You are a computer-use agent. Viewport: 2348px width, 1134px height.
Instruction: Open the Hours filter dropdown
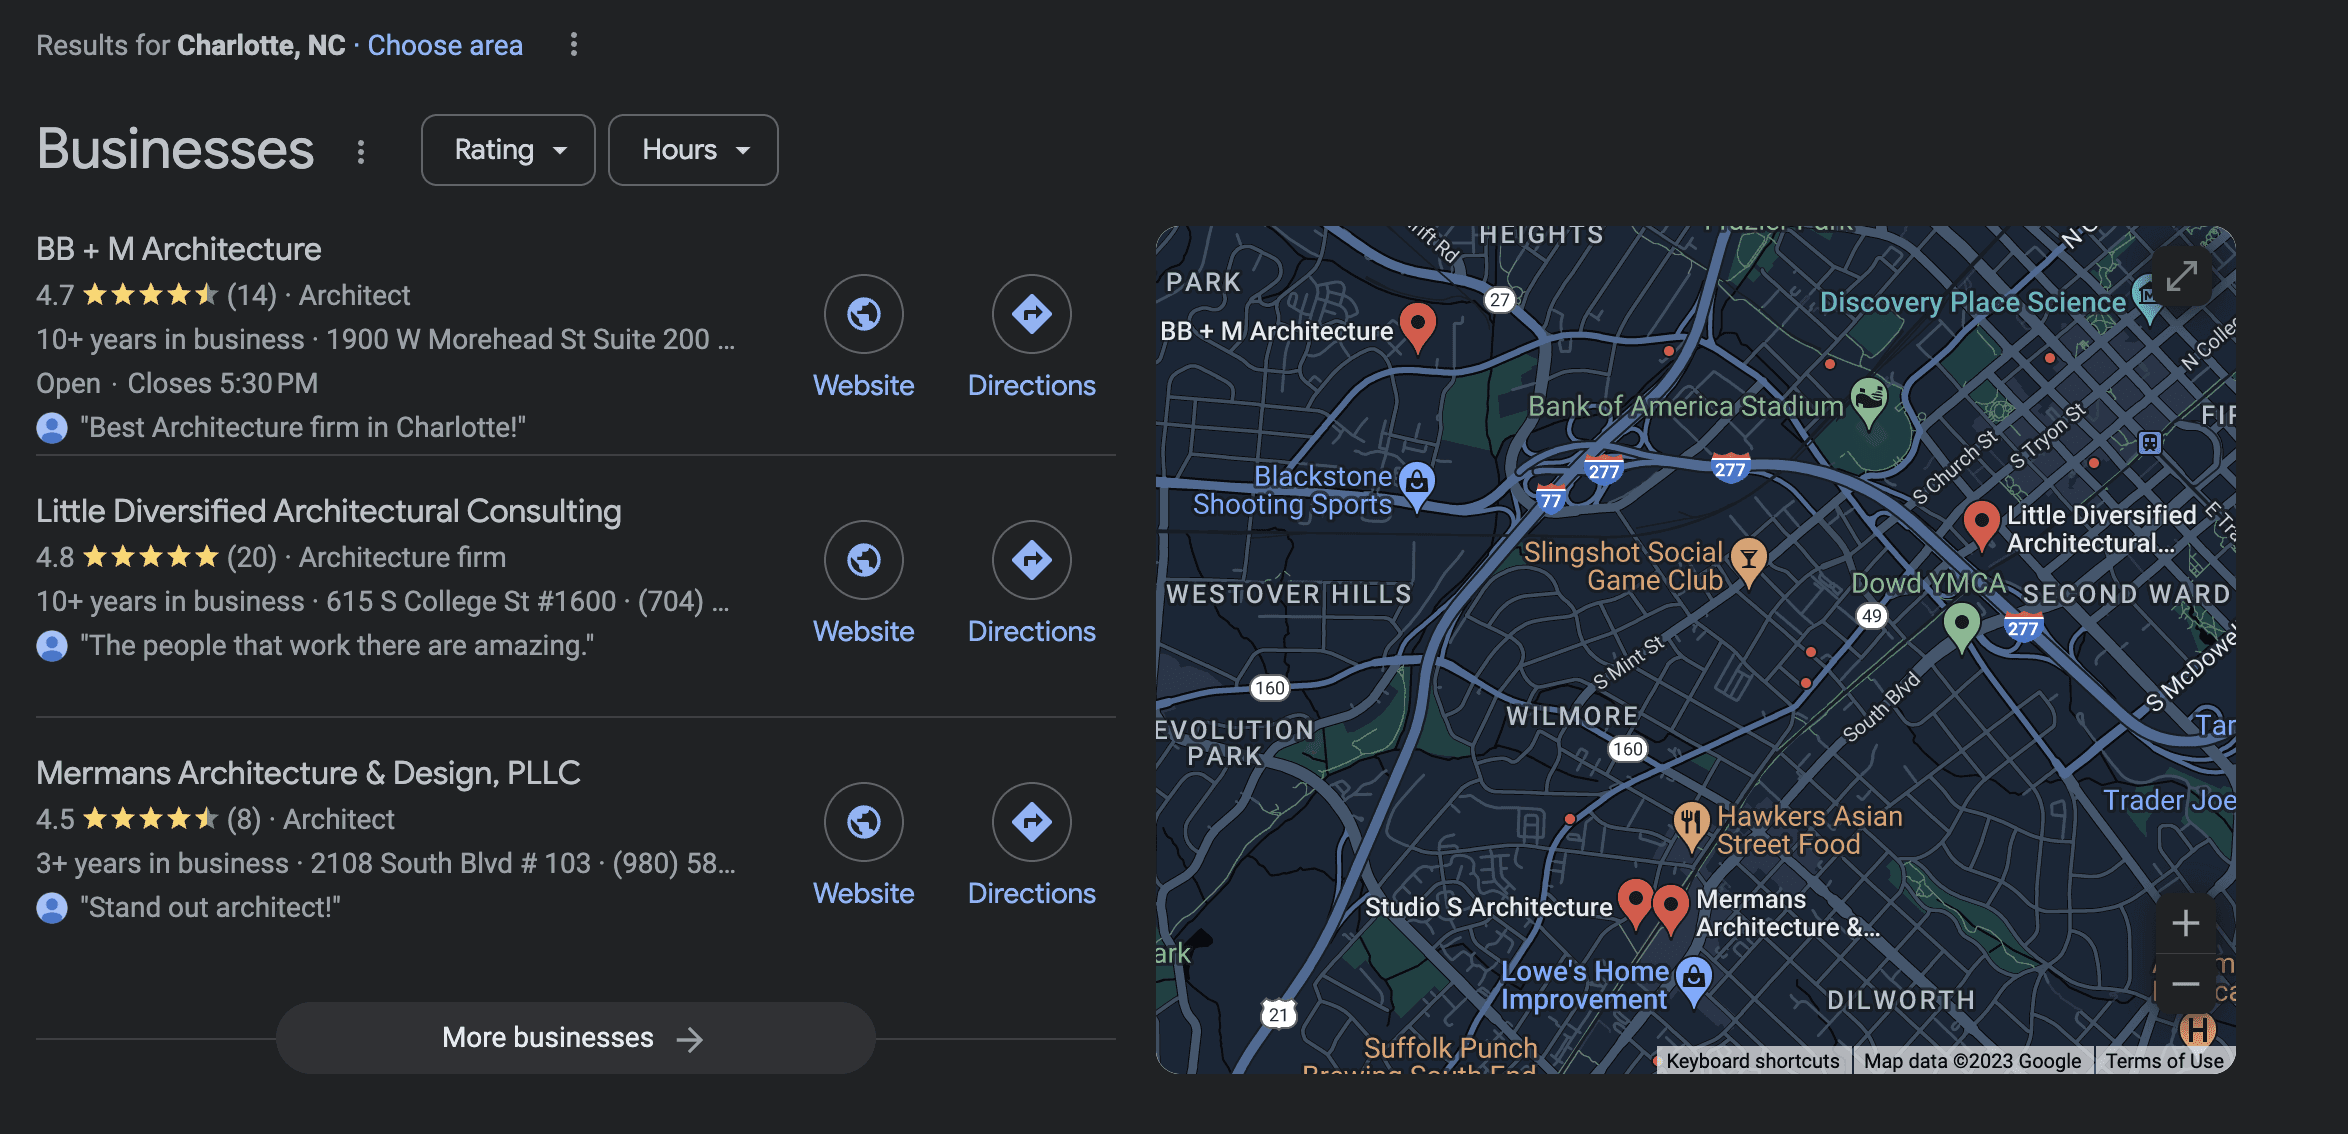[x=693, y=150]
